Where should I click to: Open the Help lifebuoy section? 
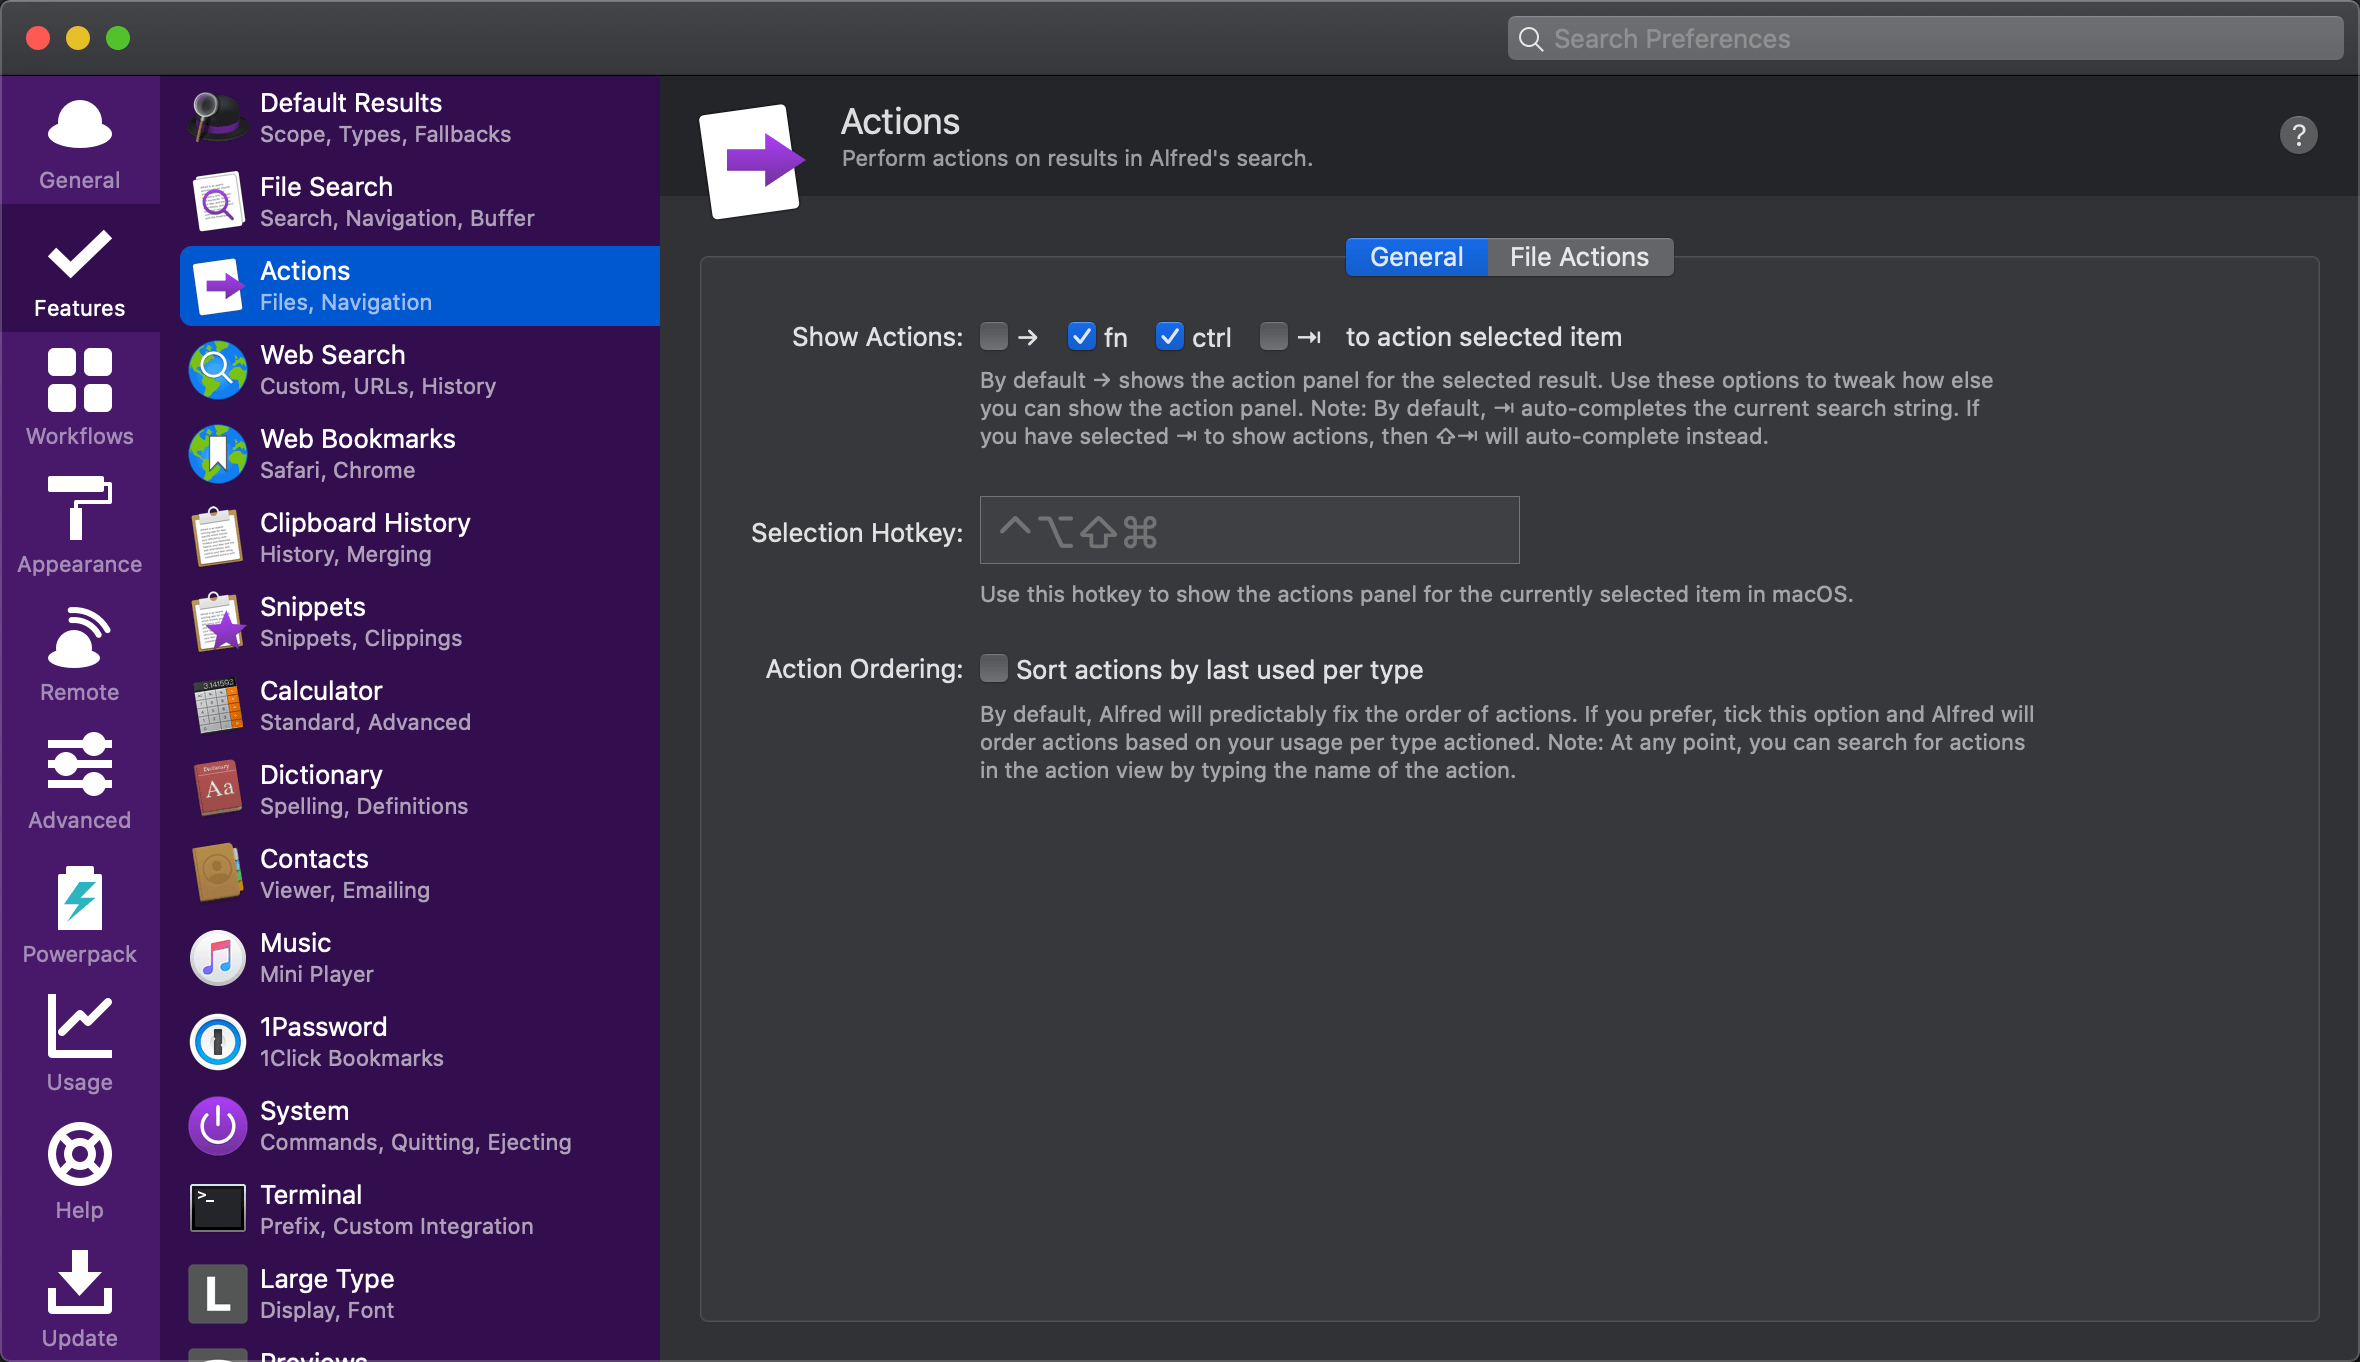point(80,1170)
